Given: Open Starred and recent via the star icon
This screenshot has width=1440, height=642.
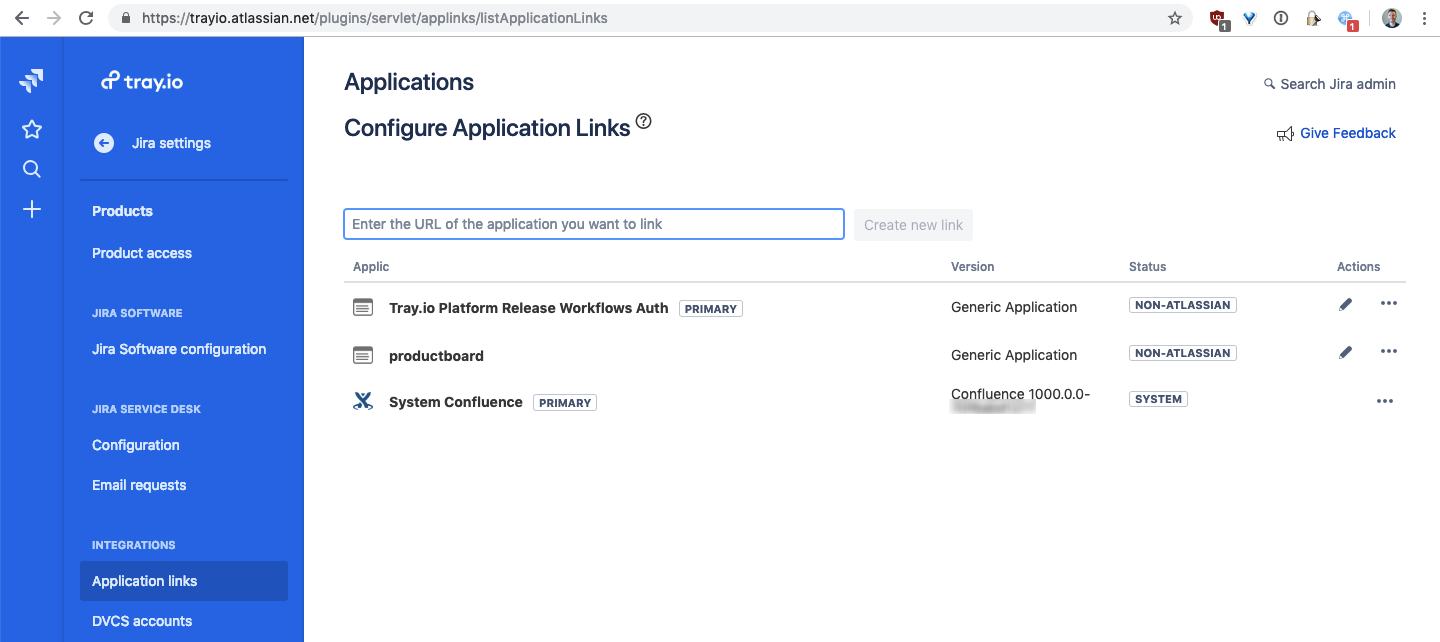Looking at the screenshot, I should [32, 129].
